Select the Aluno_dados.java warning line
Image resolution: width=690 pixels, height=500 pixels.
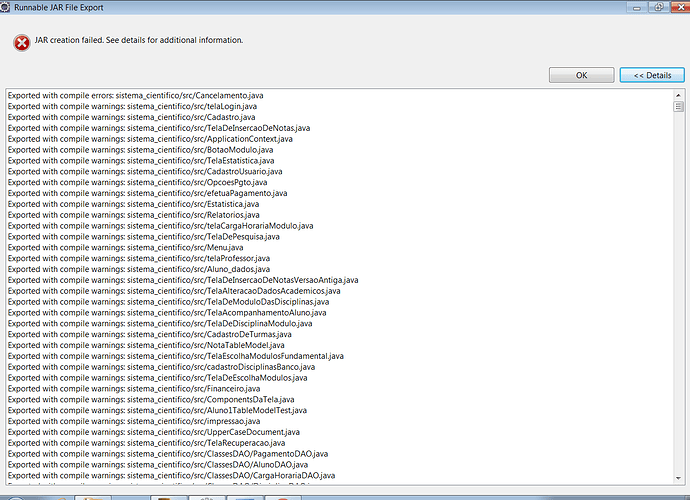click(139, 269)
